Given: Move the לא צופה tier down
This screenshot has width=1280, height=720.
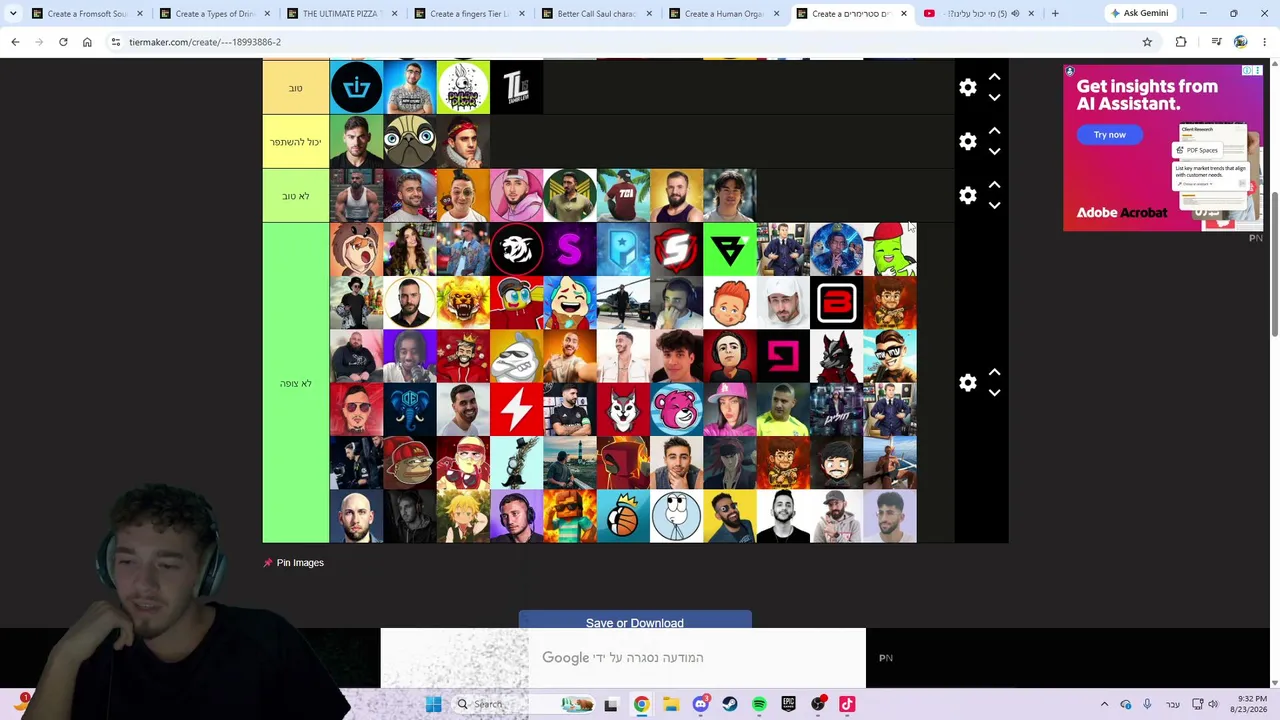Looking at the screenshot, I should click(994, 393).
